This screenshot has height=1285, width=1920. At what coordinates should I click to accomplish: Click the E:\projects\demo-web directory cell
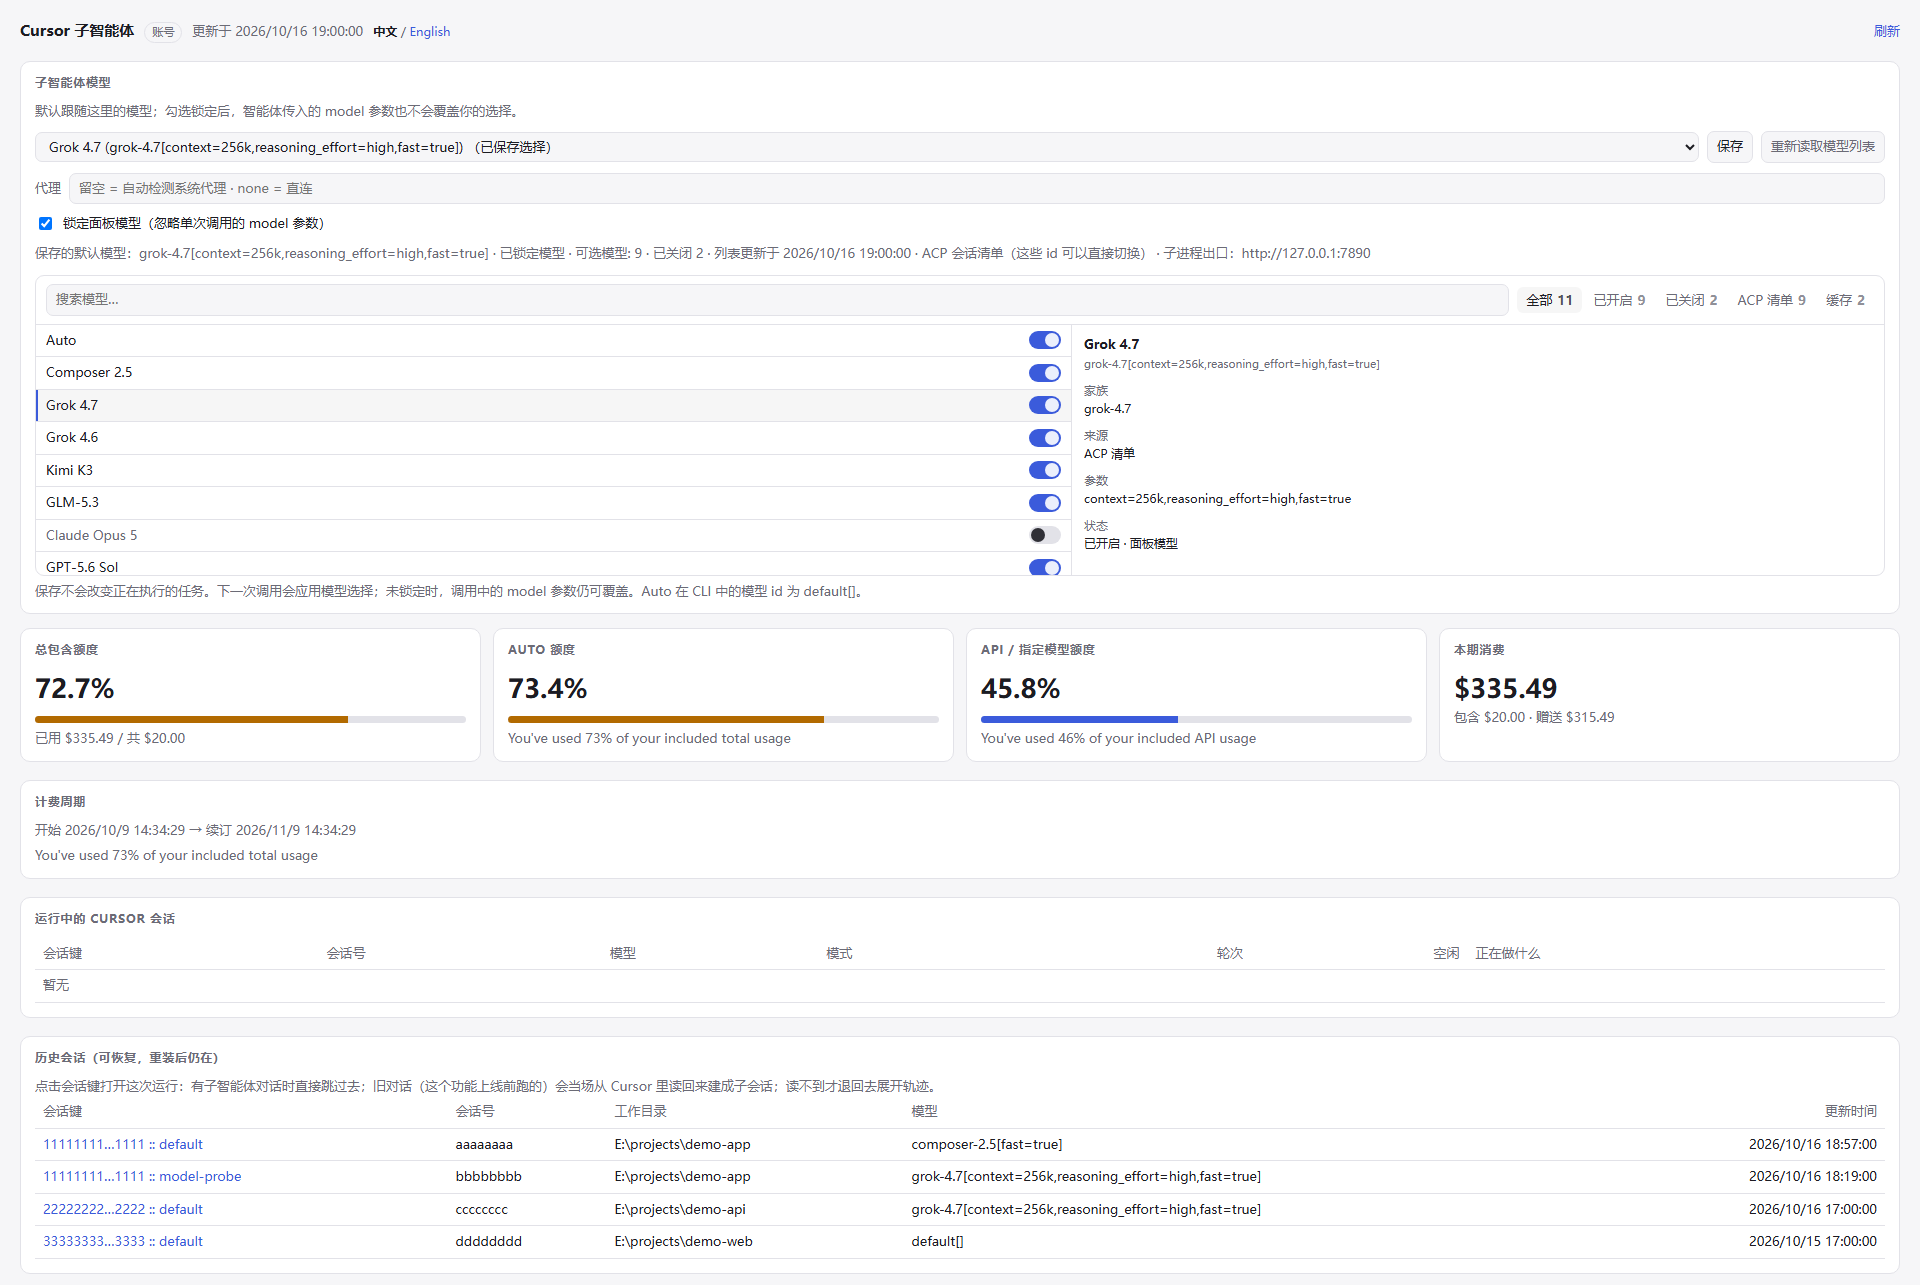click(684, 1241)
